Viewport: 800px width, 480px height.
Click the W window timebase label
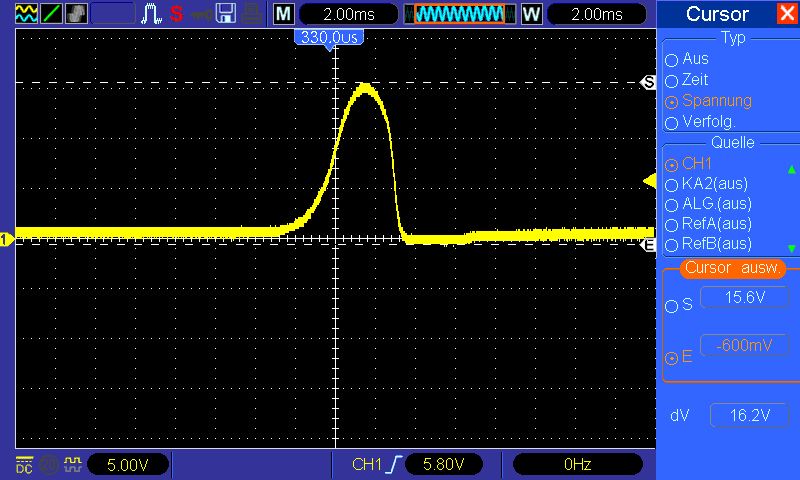(x=531, y=14)
